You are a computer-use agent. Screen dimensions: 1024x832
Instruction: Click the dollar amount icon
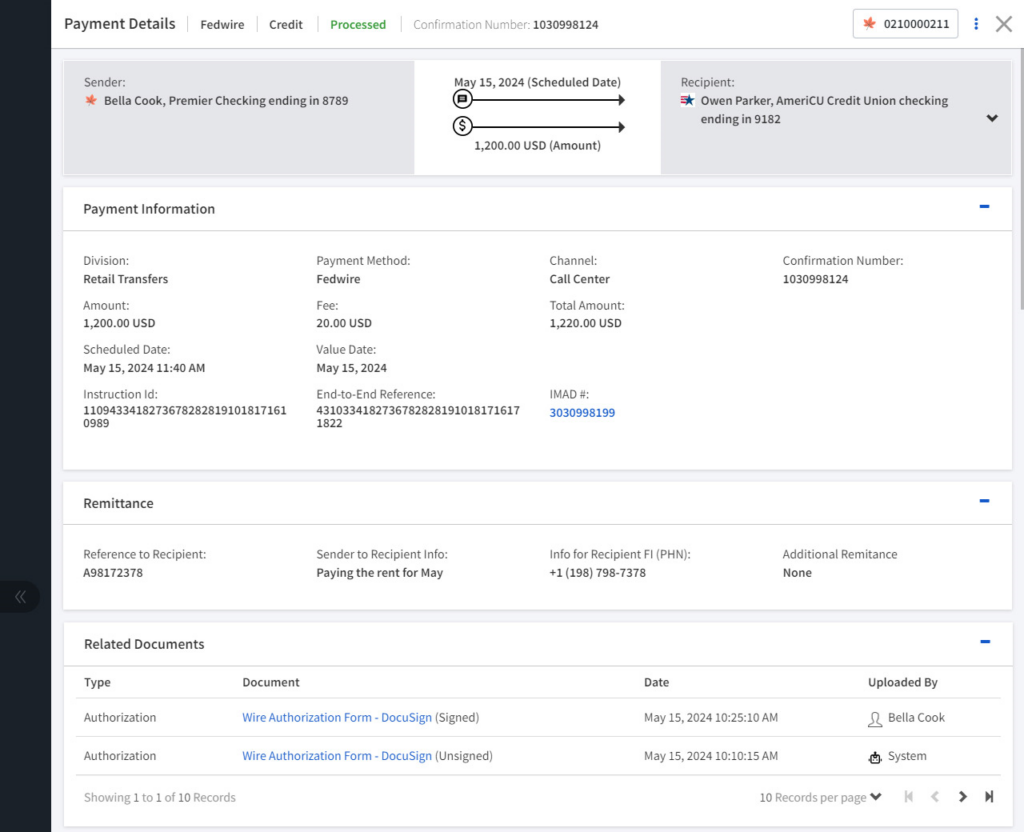coord(462,126)
